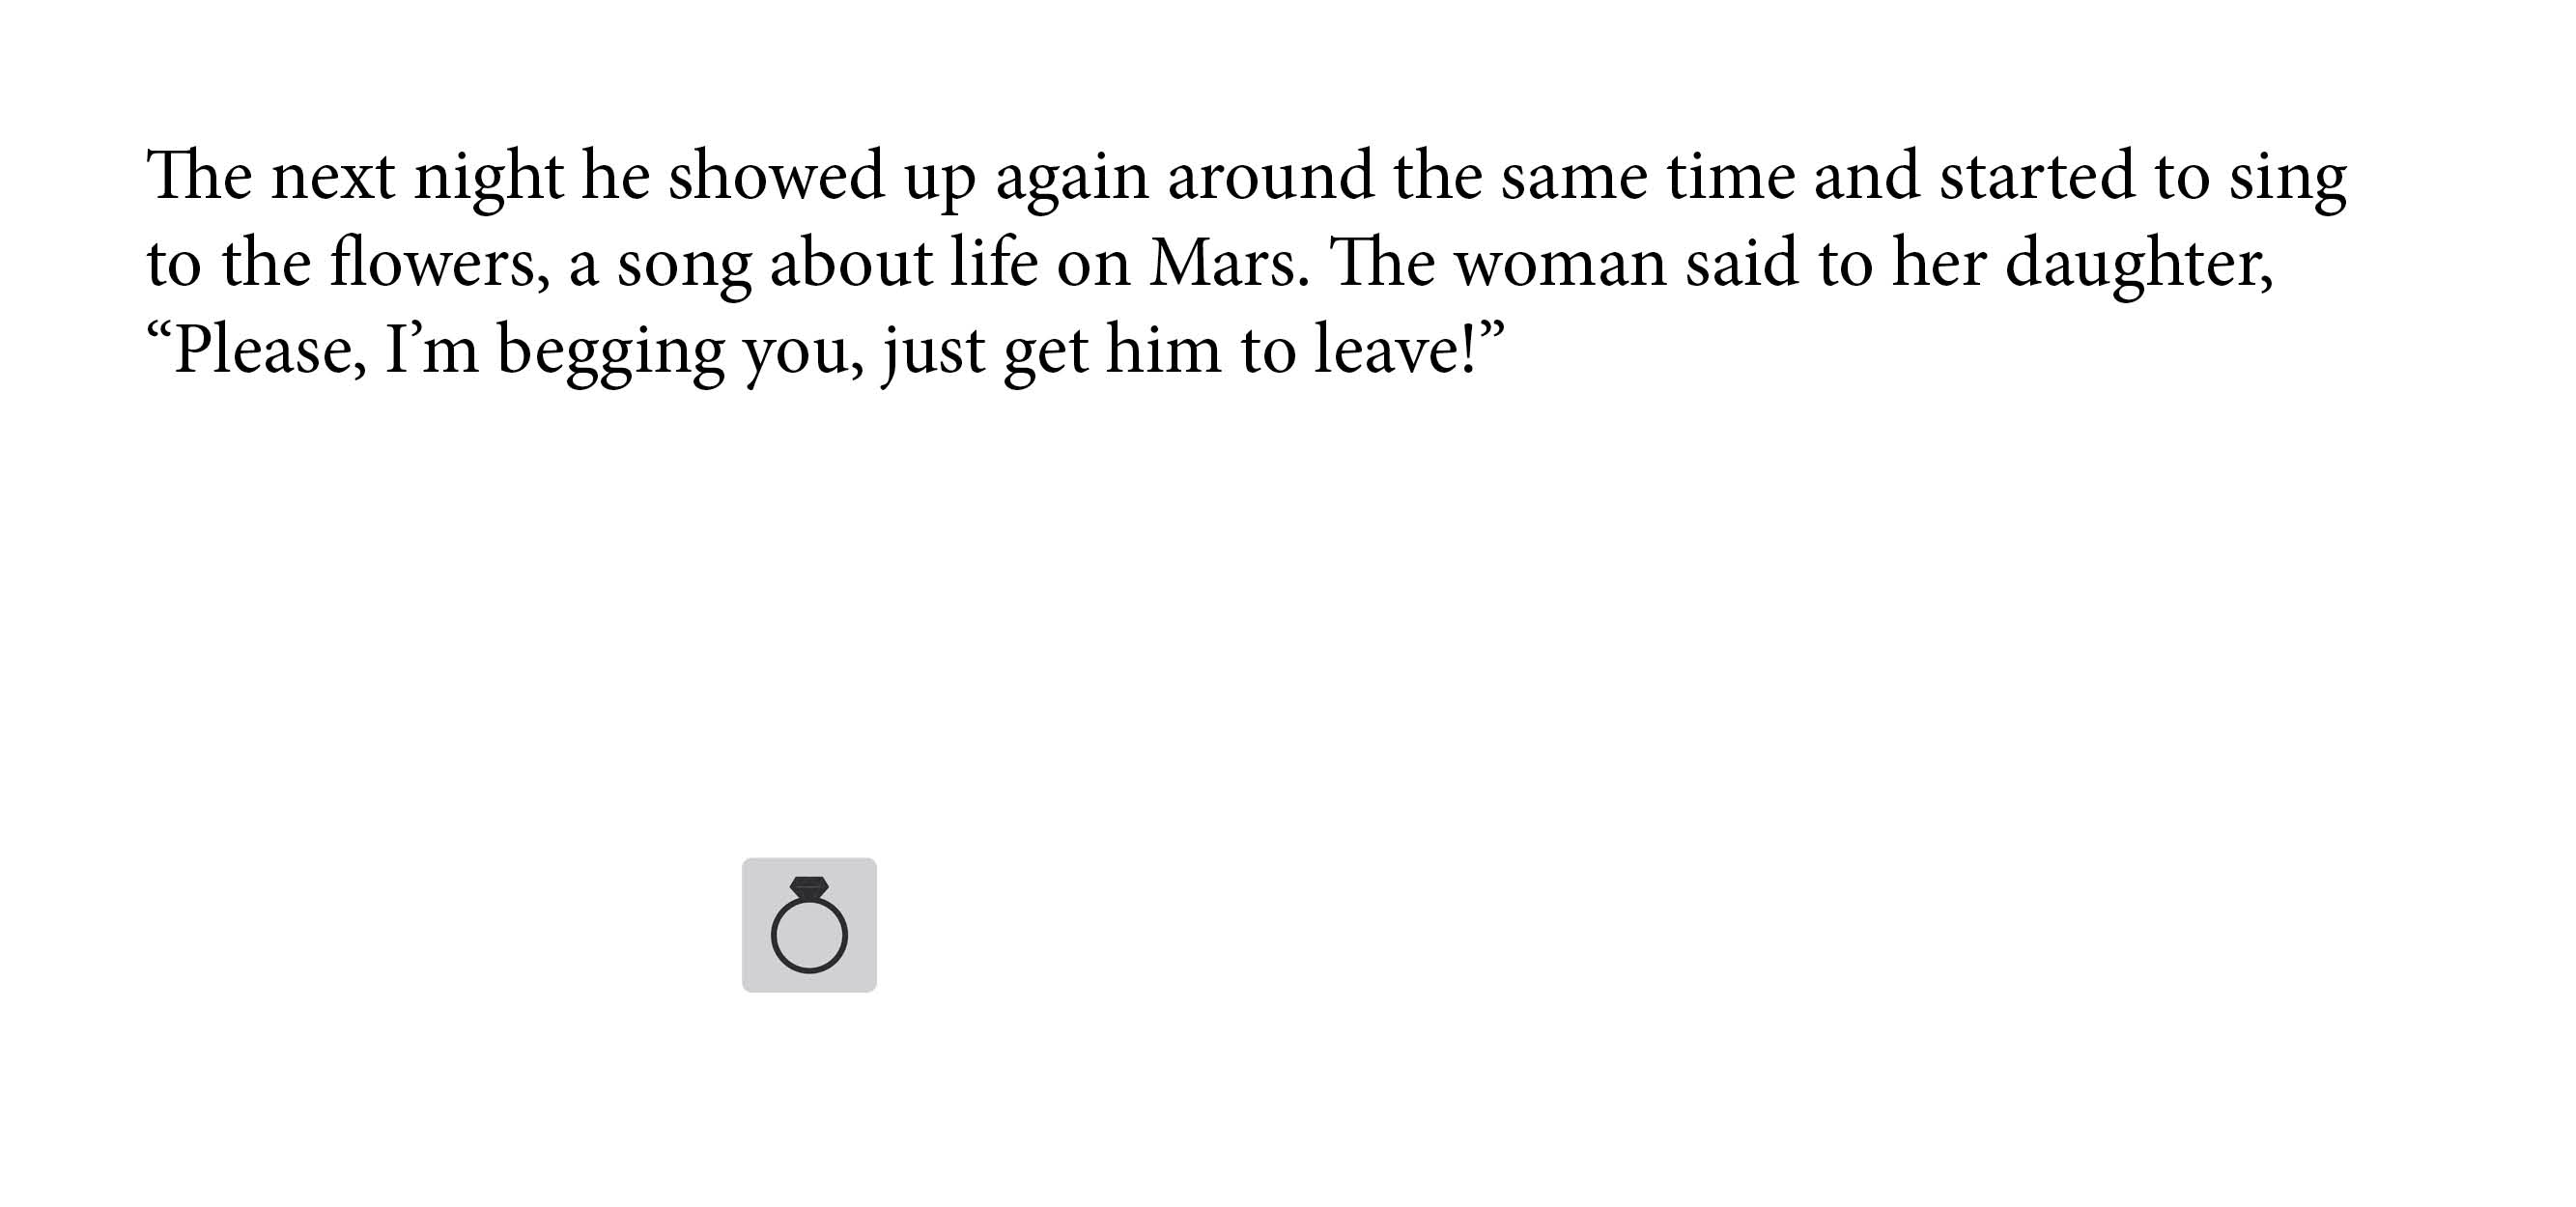Image resolution: width=2576 pixels, height=1207 pixels.
Task: Click the word "flowers" in the text
Action: pos(437,264)
